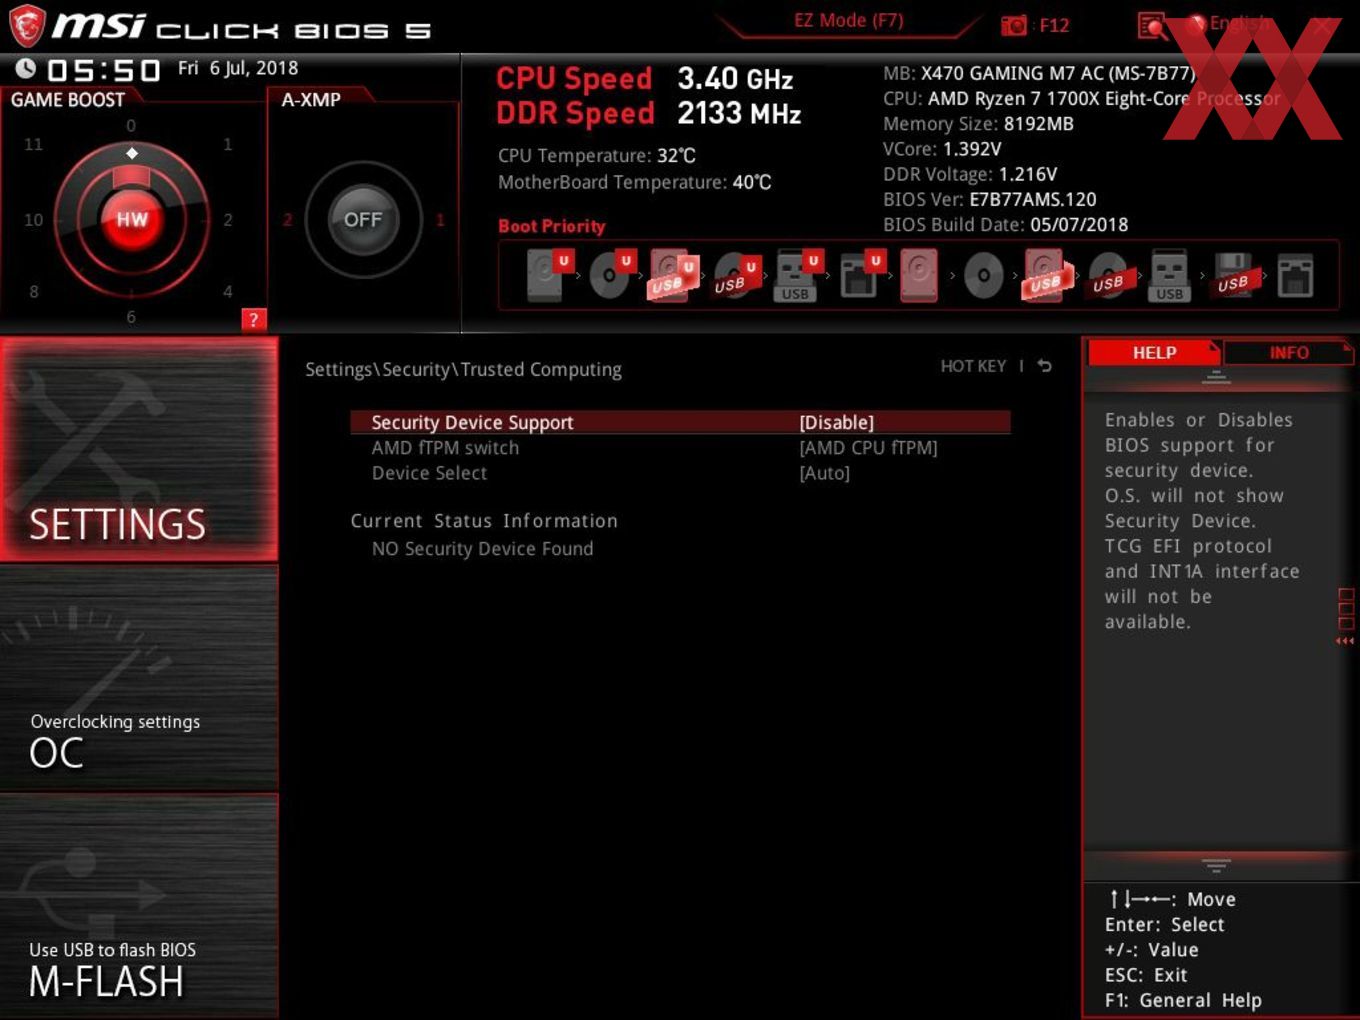
Task: Select UEFI hard disk boot device icon
Action: (548, 275)
